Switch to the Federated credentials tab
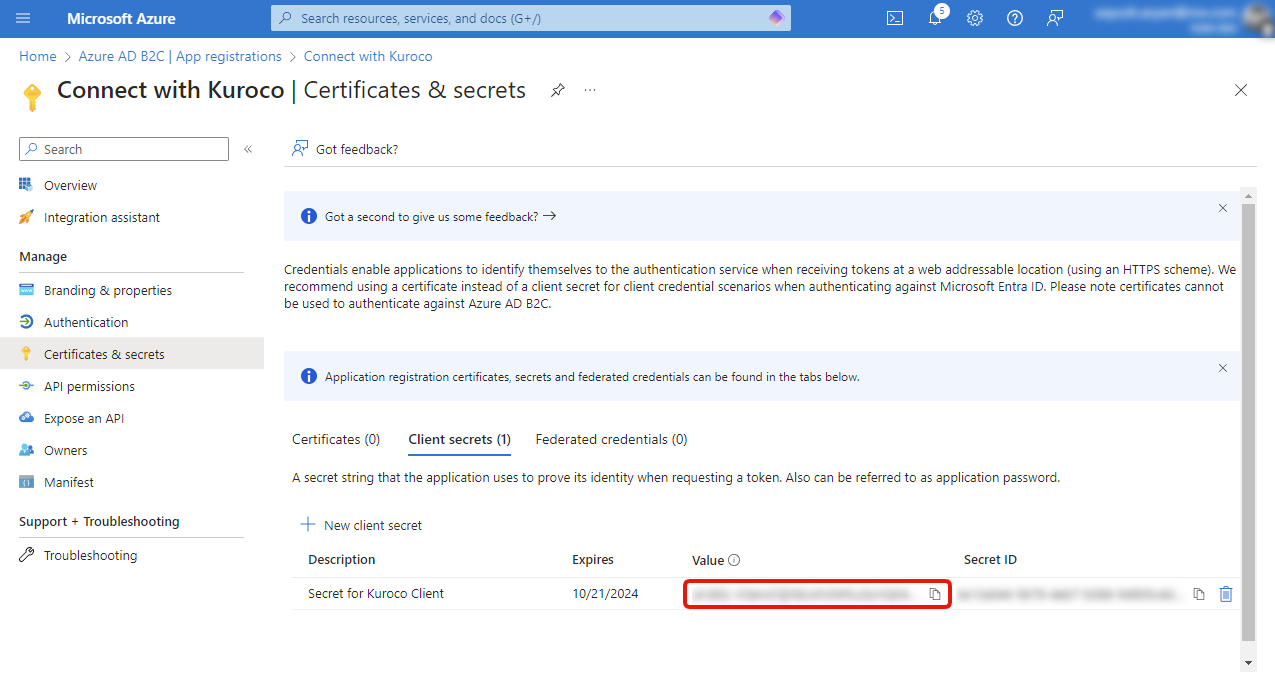1275x690 pixels. coord(611,439)
